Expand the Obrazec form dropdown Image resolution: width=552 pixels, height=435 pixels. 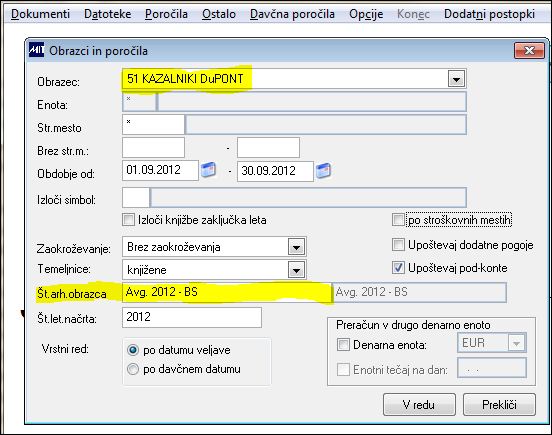456,79
